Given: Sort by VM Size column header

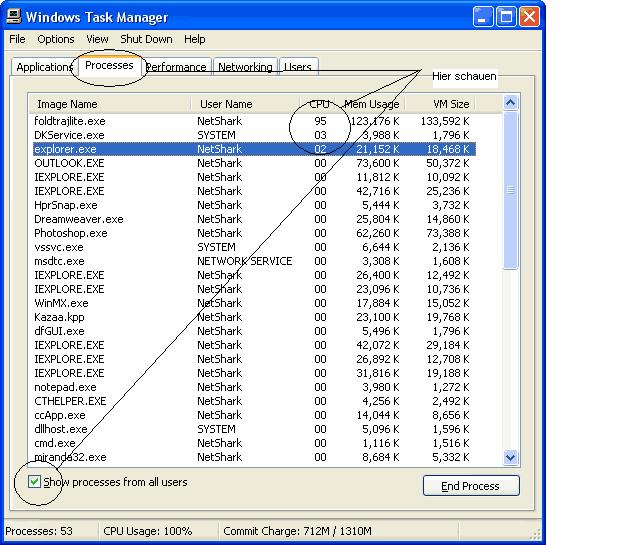Looking at the screenshot, I should pos(440,104).
